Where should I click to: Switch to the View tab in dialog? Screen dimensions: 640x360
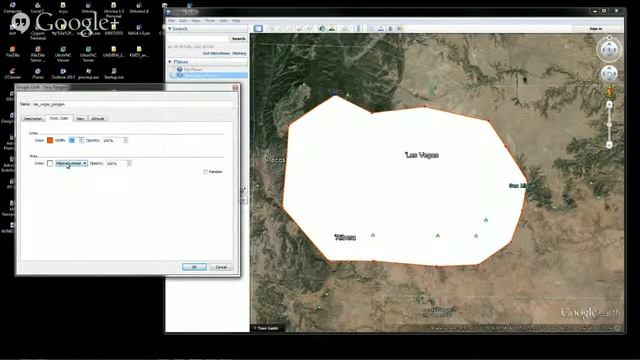[x=80, y=118]
